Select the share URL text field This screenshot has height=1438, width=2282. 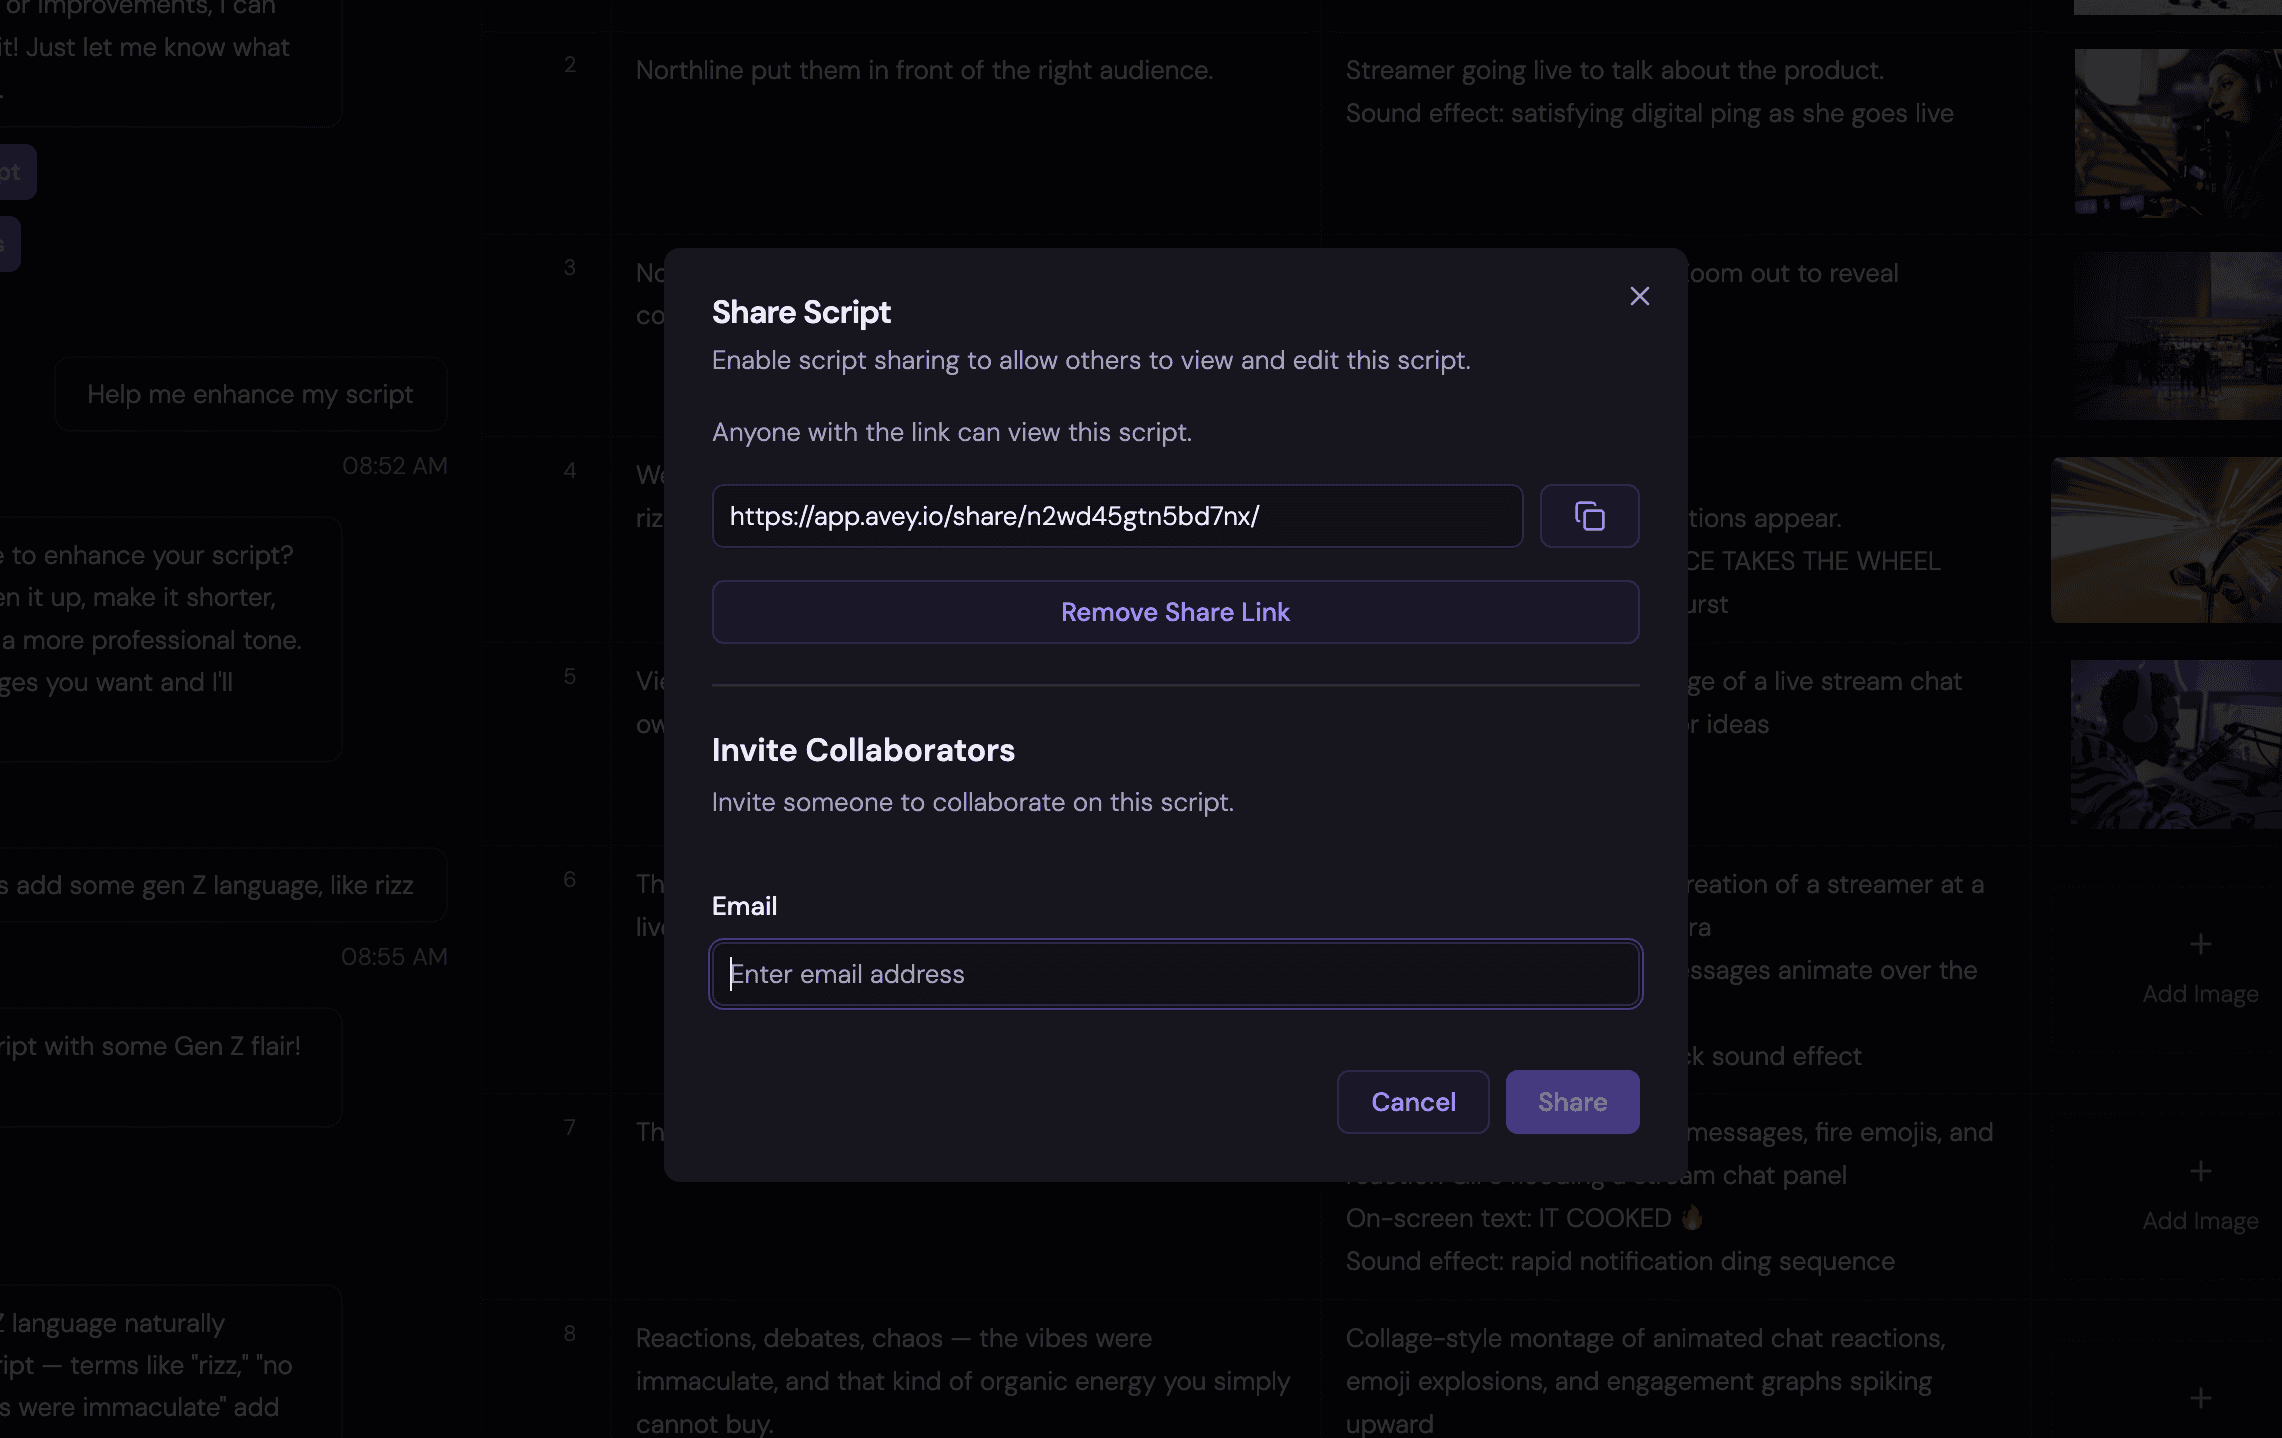pos(1116,516)
